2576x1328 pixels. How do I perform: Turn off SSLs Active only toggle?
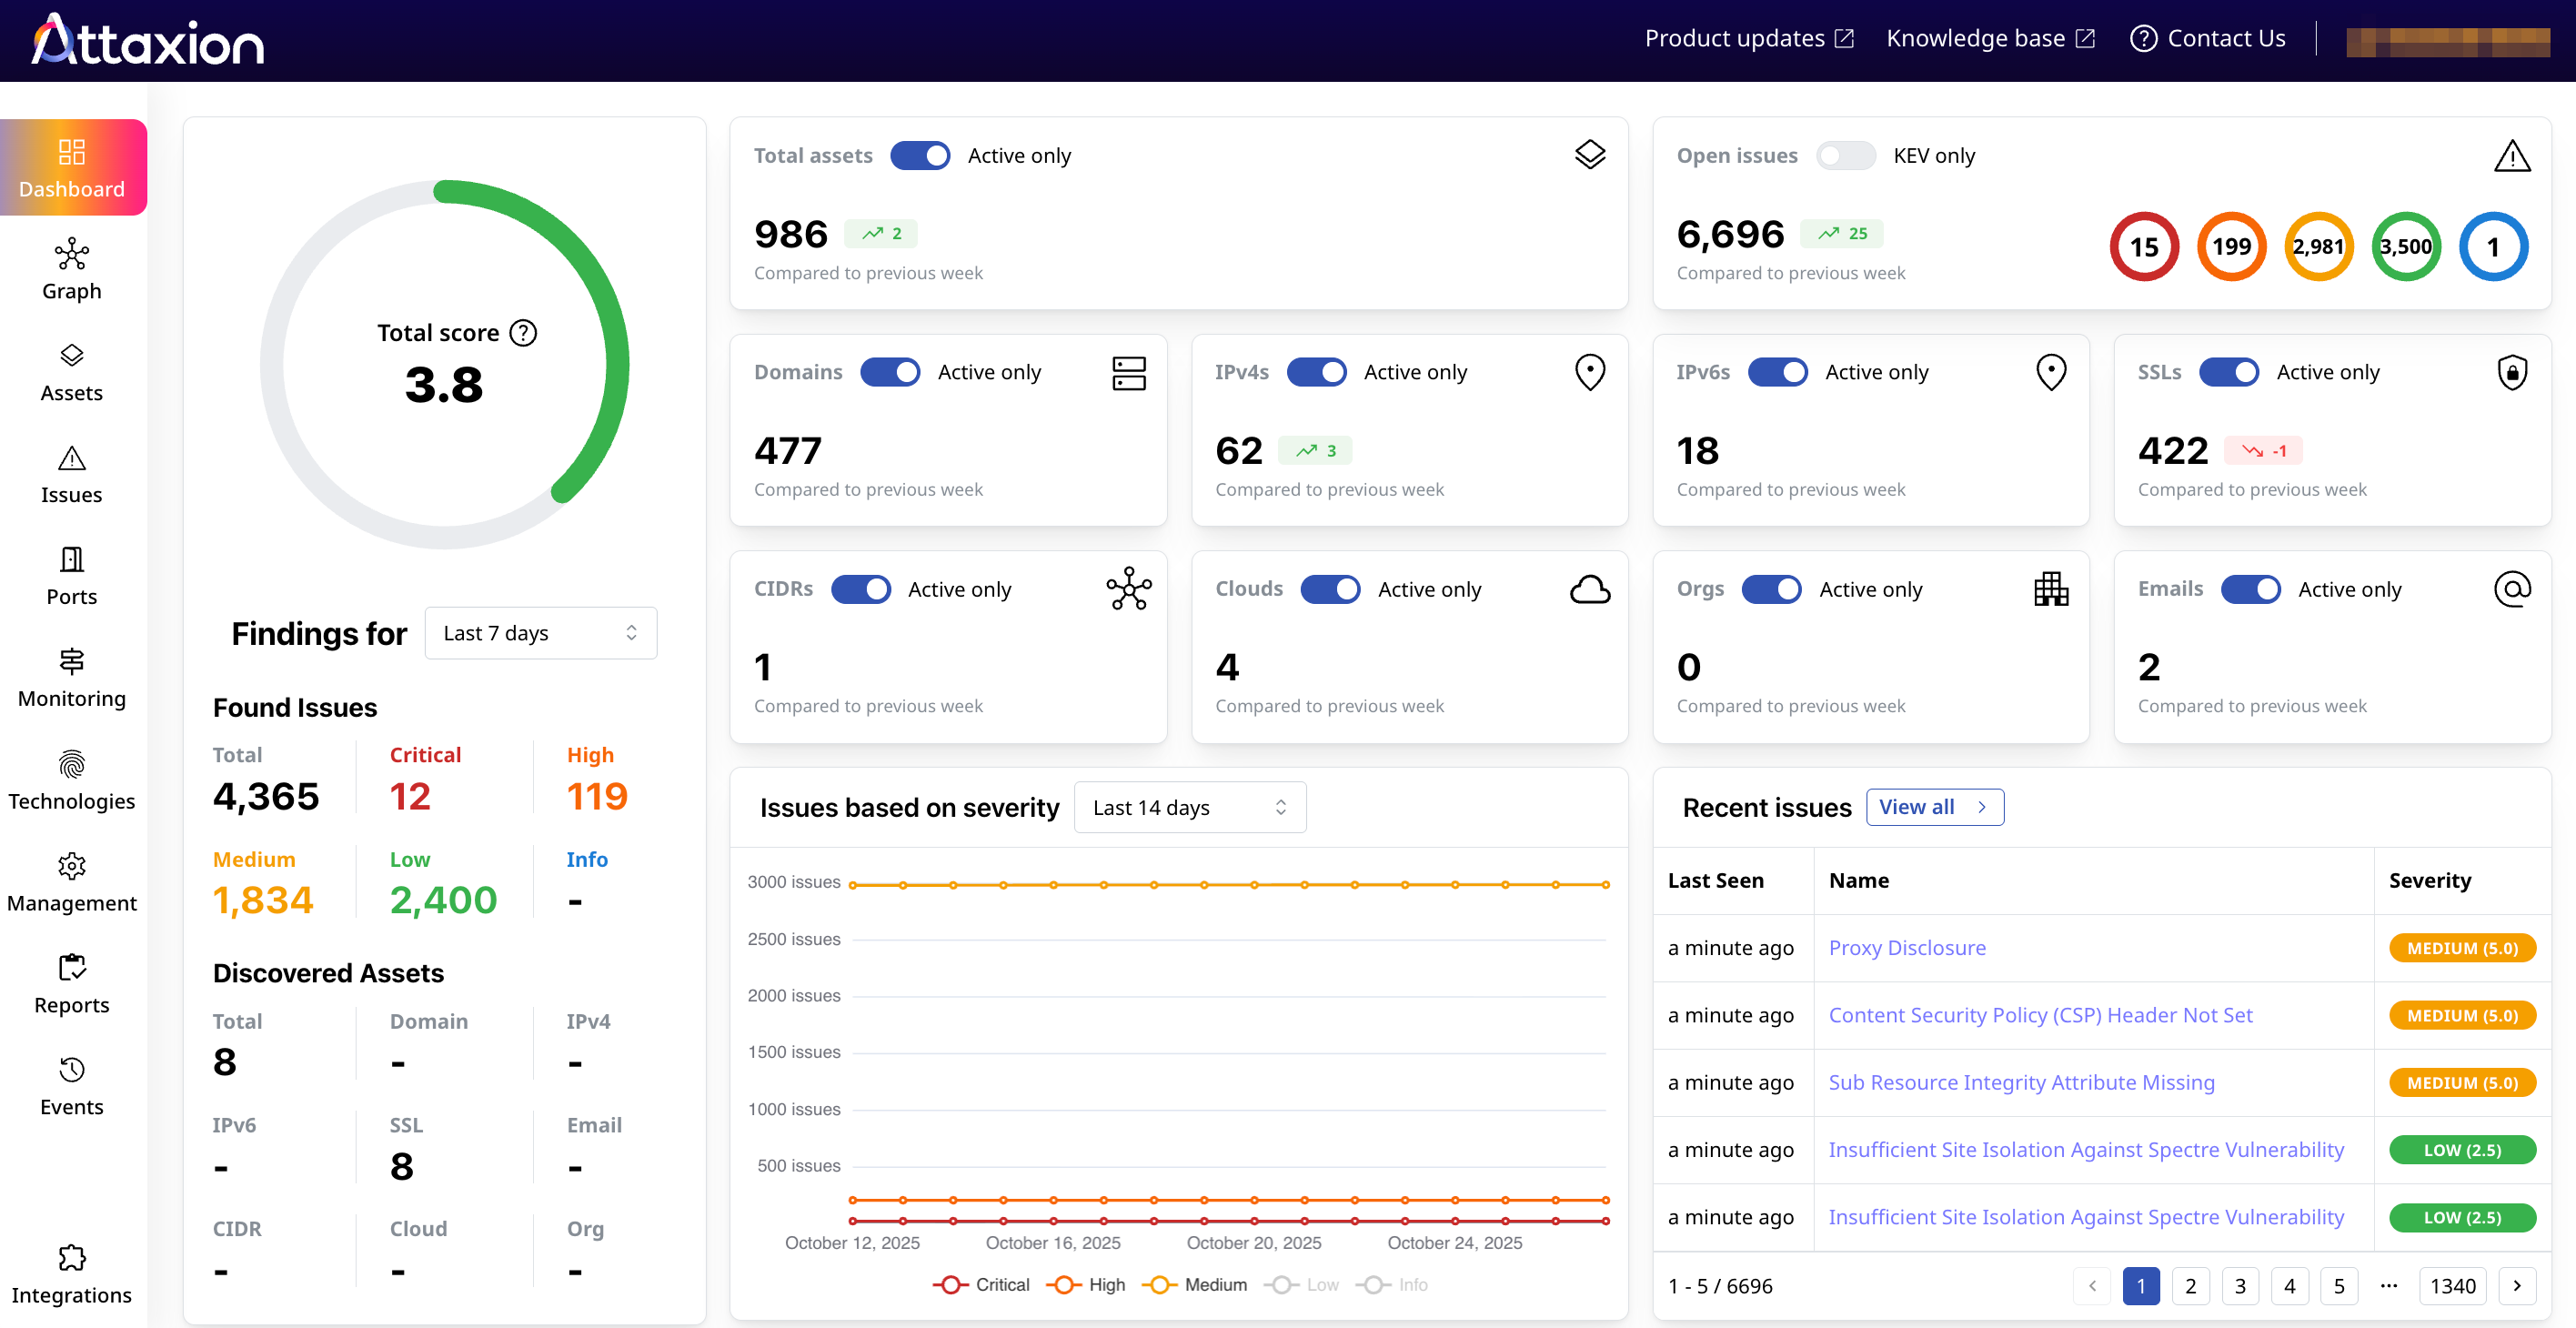coord(2228,372)
